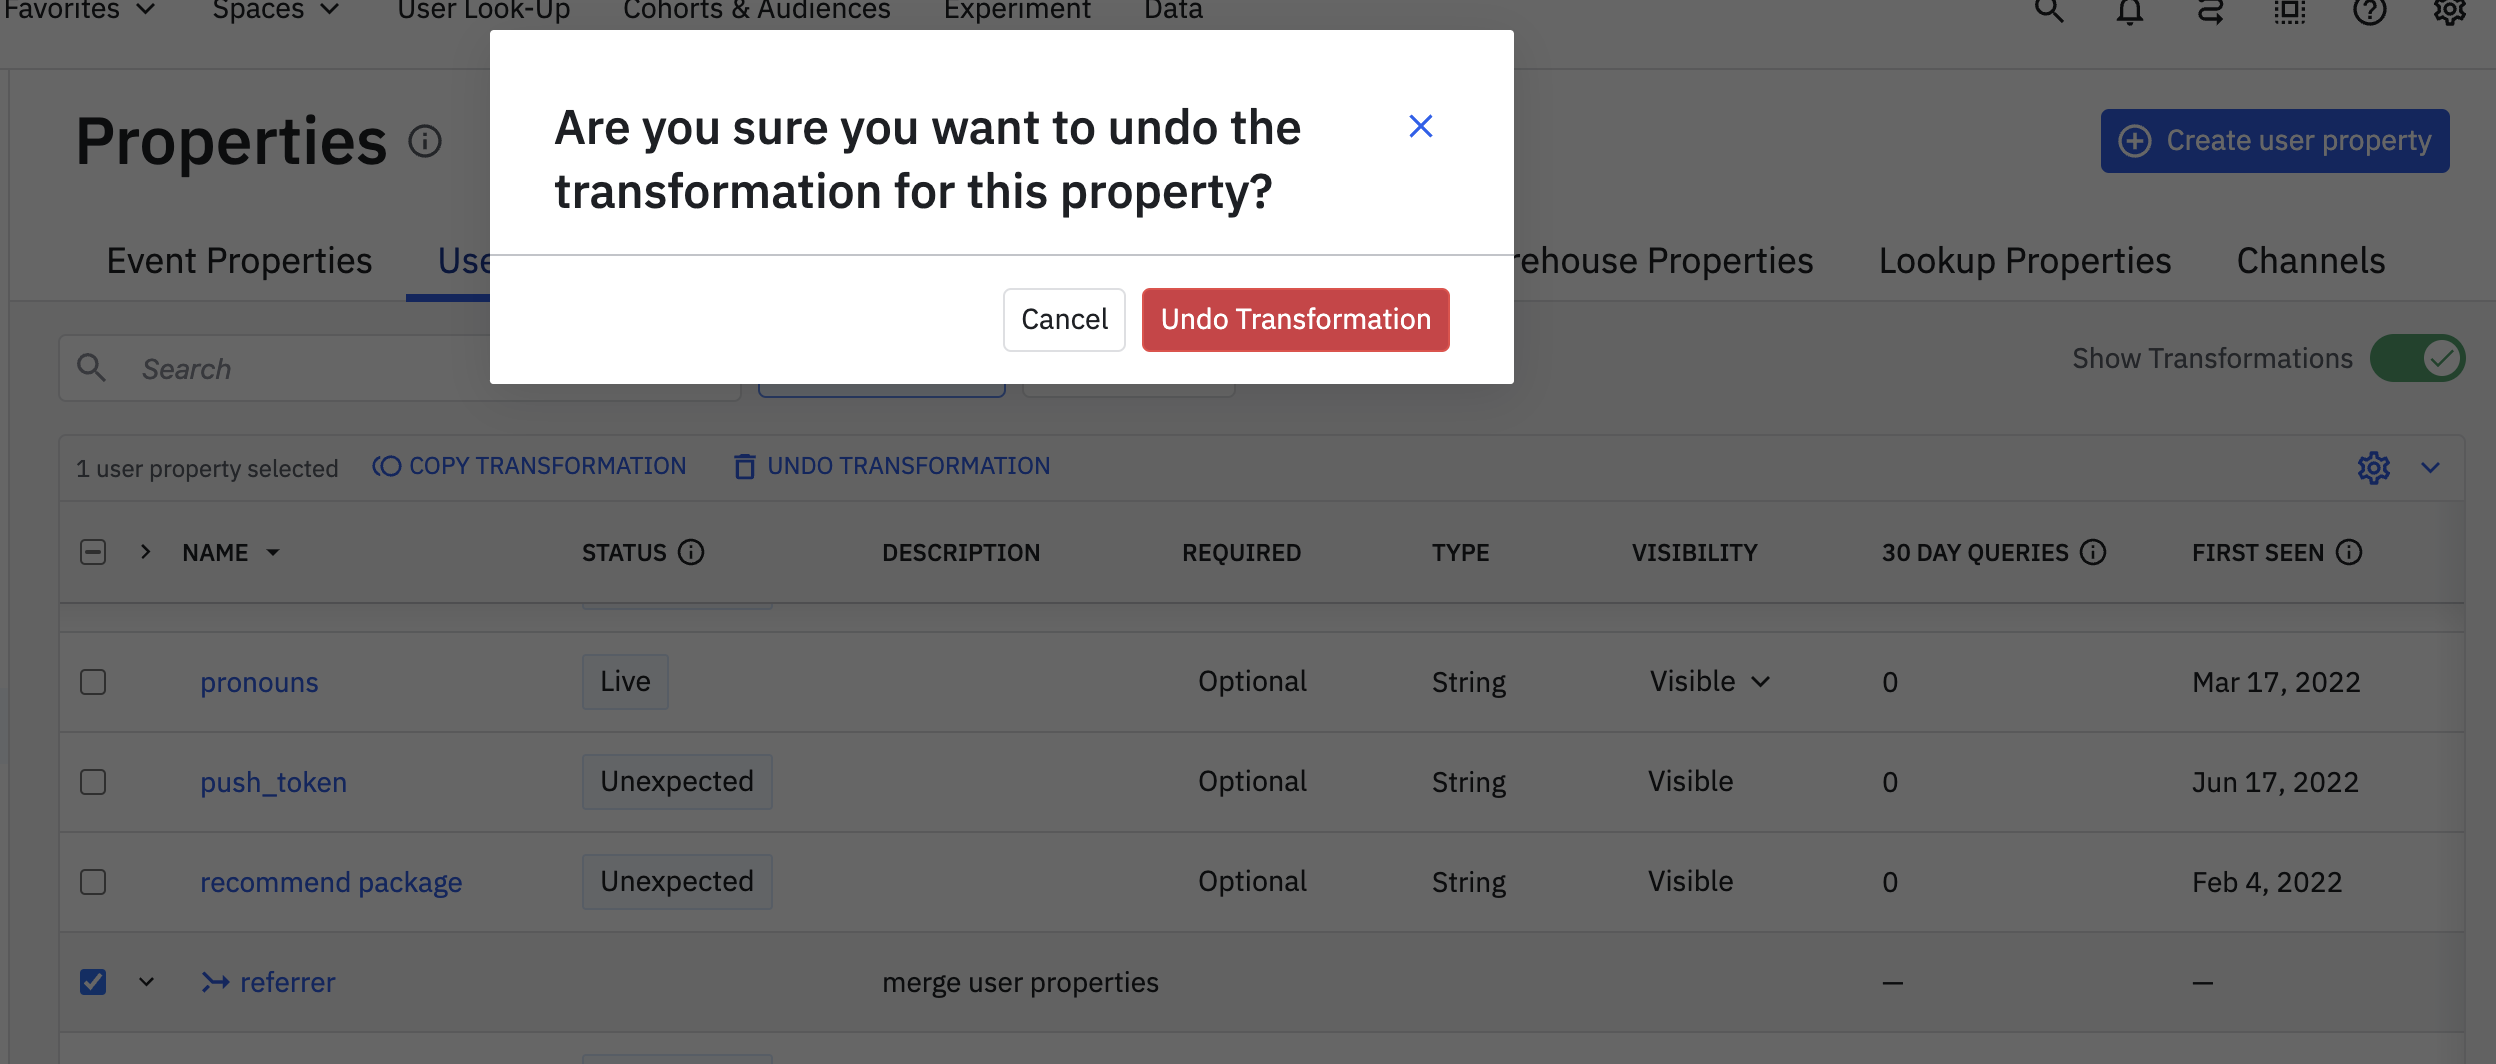
Task: Open the notifications bell icon
Action: click(2129, 11)
